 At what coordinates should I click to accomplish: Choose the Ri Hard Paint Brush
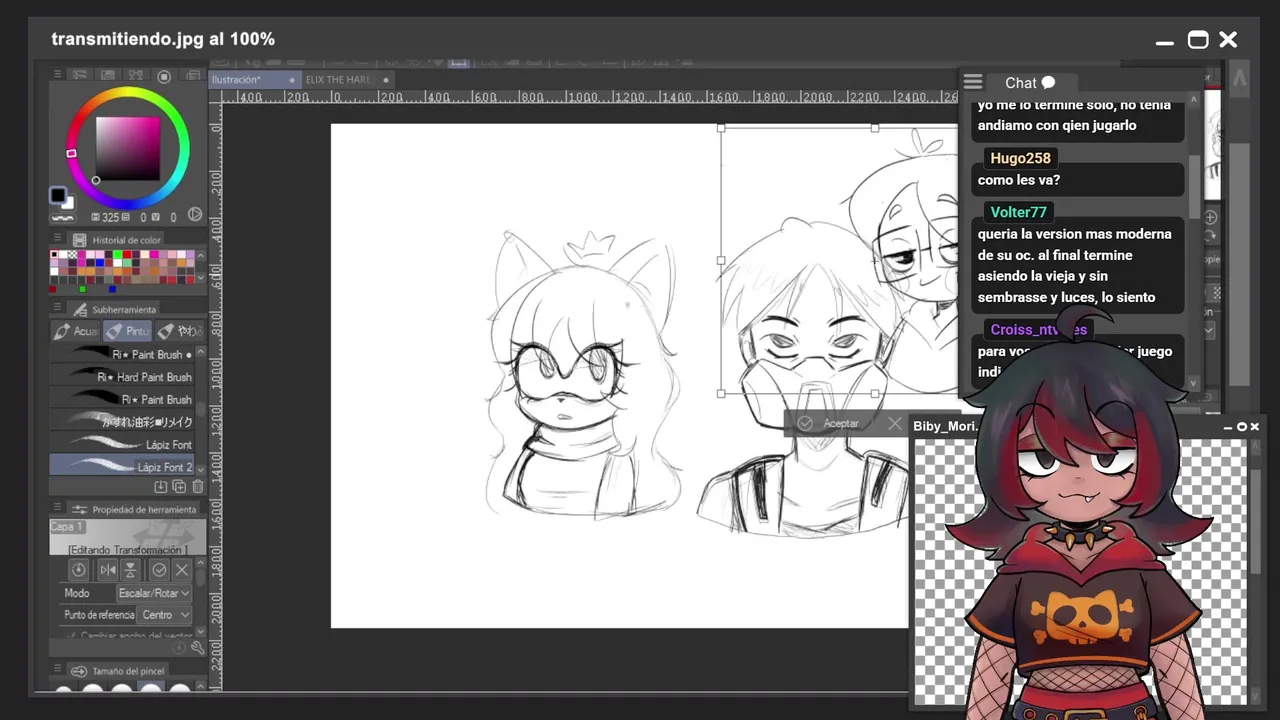point(123,377)
